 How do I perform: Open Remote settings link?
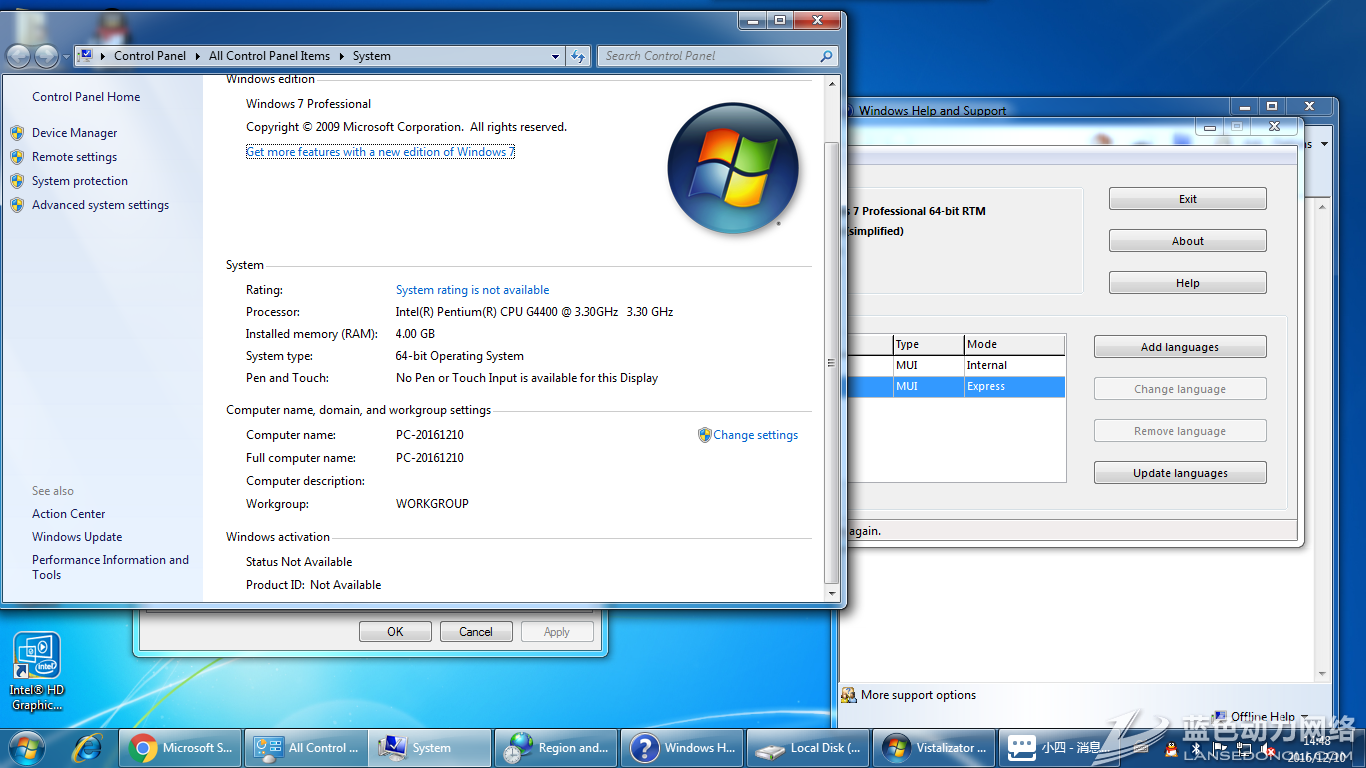tap(74, 157)
